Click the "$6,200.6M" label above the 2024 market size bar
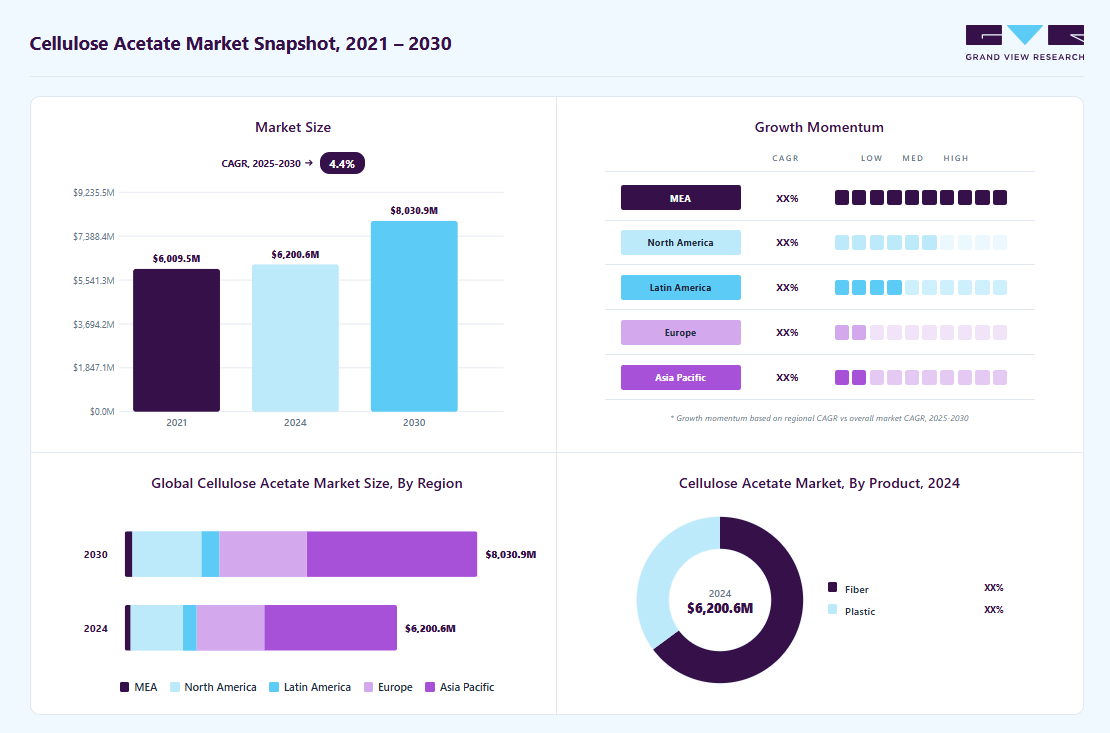The image size is (1110, 733). coord(295,254)
